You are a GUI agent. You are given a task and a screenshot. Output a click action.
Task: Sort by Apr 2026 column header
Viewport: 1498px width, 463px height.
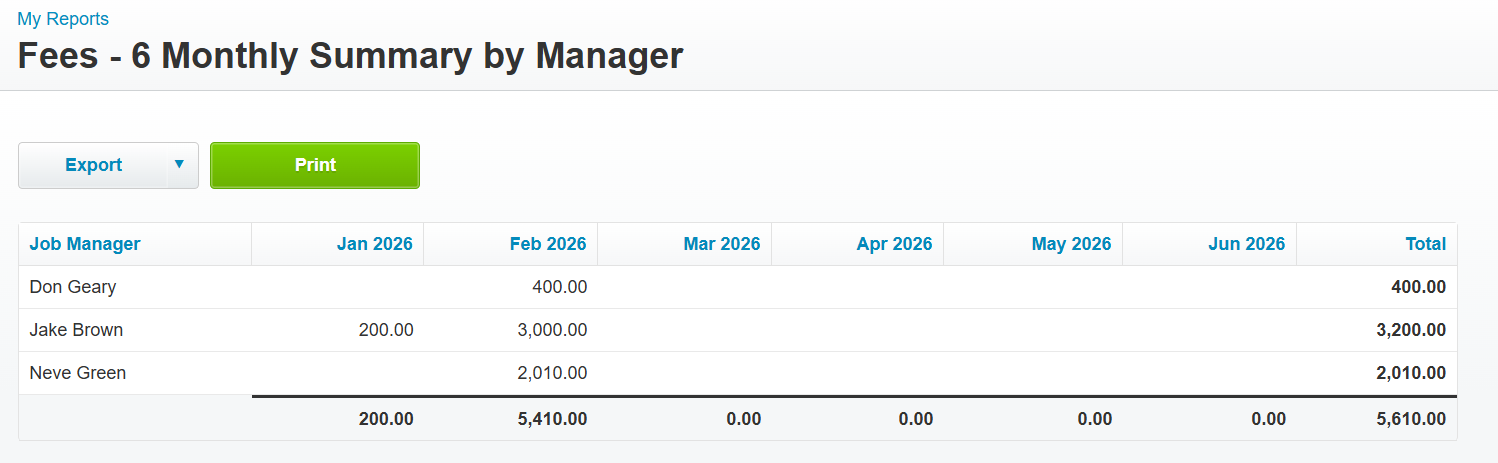pyautogui.click(x=894, y=244)
